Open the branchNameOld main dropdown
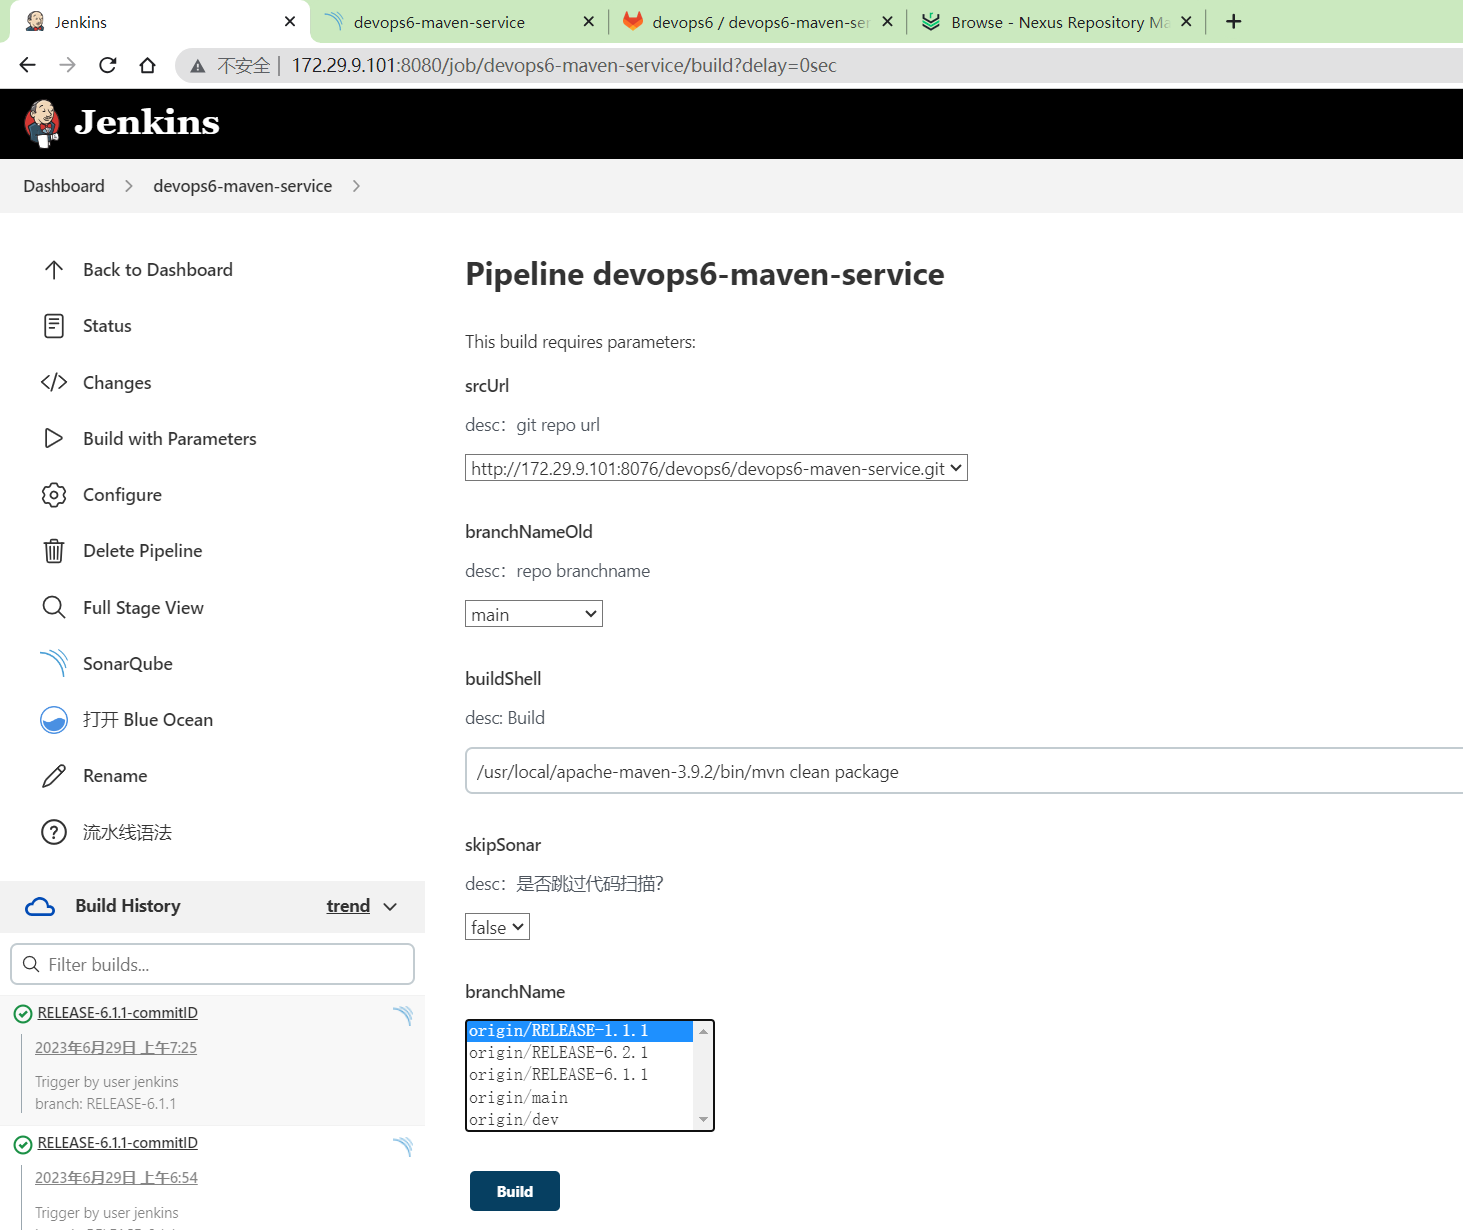This screenshot has height=1230, width=1463. tap(534, 614)
